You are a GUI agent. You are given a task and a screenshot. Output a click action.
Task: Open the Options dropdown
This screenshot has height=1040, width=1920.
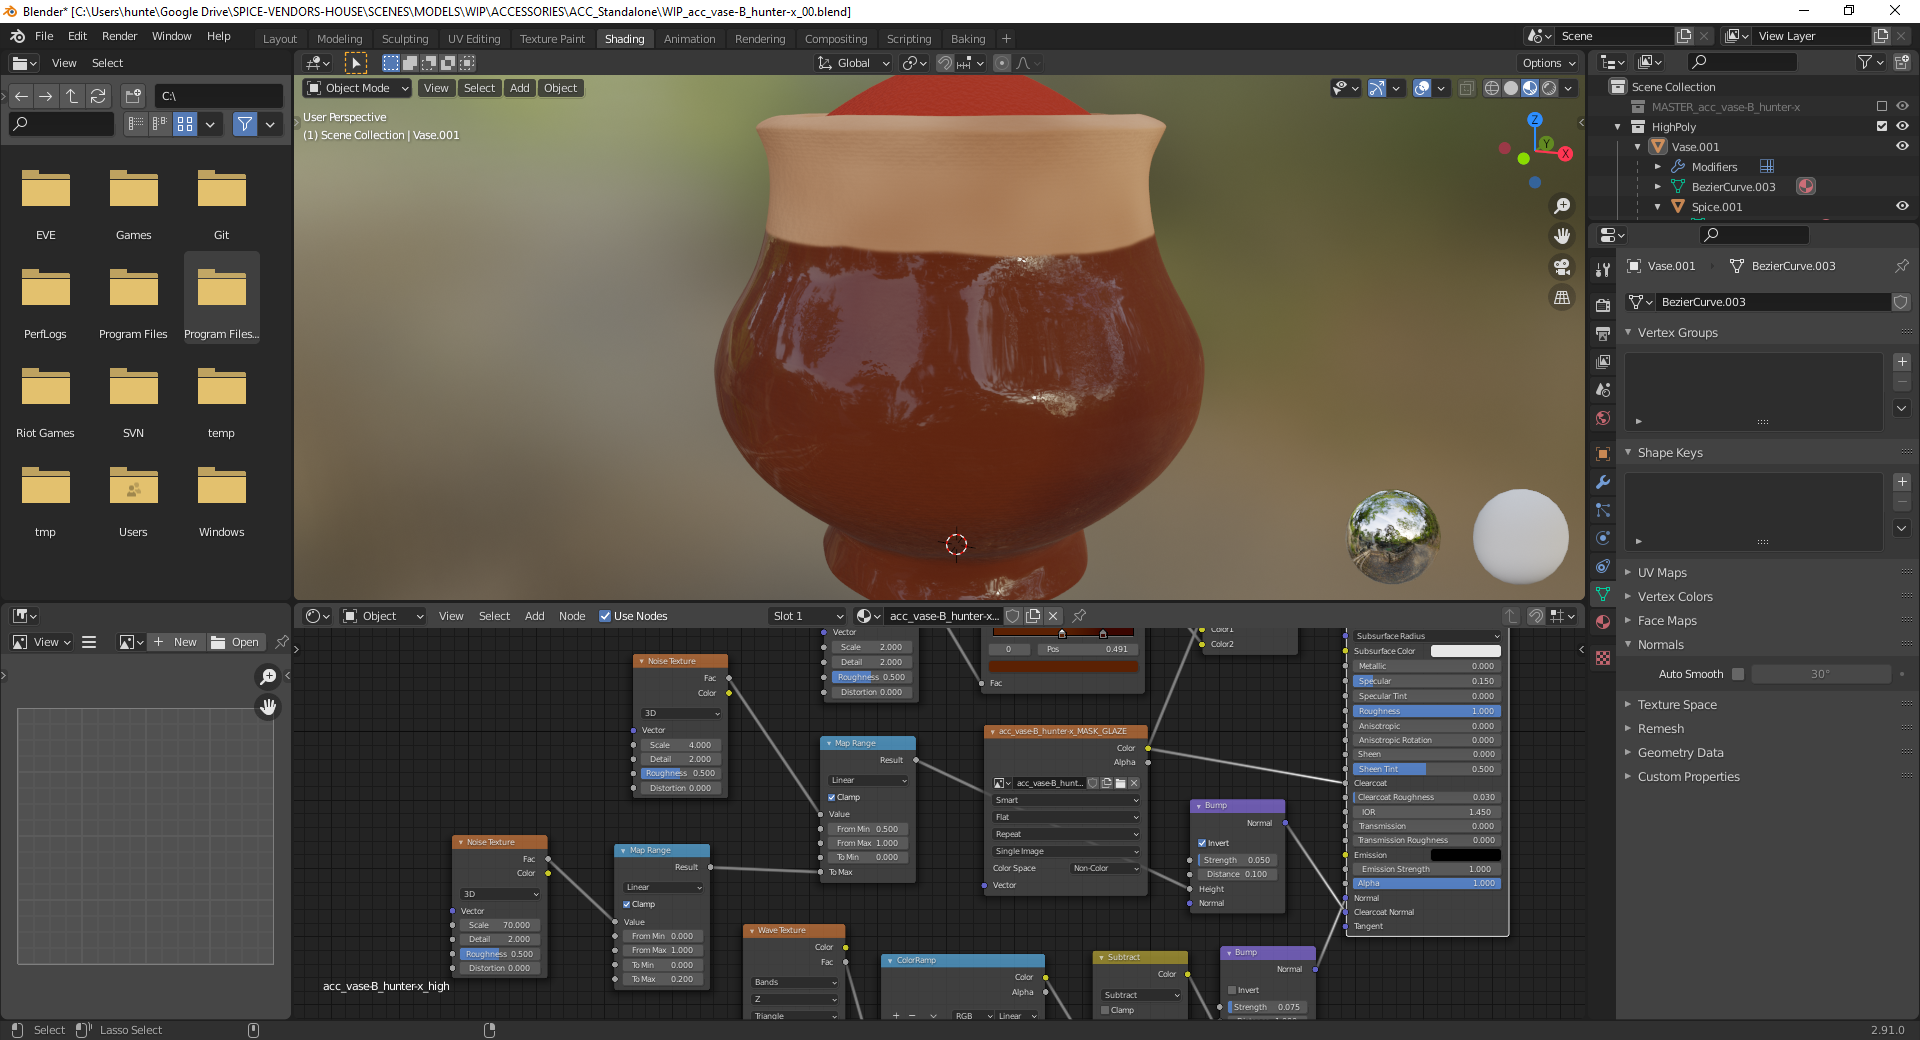(x=1549, y=63)
